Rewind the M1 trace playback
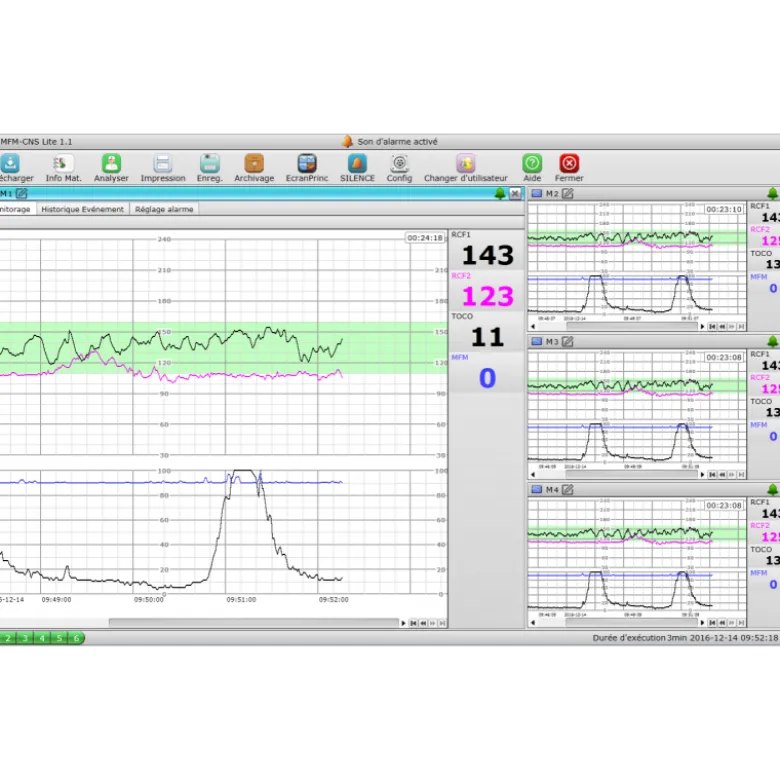The height and width of the screenshot is (781, 780). tap(423, 623)
